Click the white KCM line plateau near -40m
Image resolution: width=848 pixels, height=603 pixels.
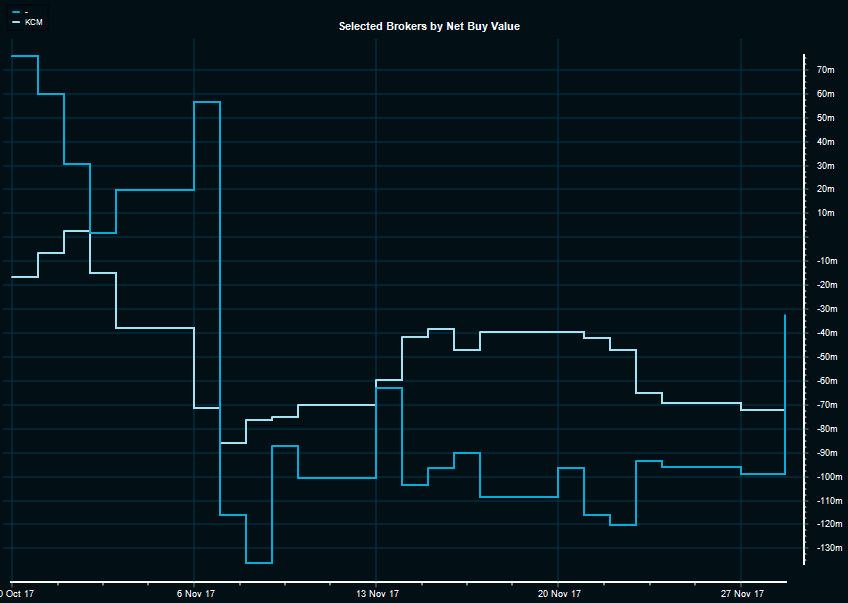coord(530,331)
